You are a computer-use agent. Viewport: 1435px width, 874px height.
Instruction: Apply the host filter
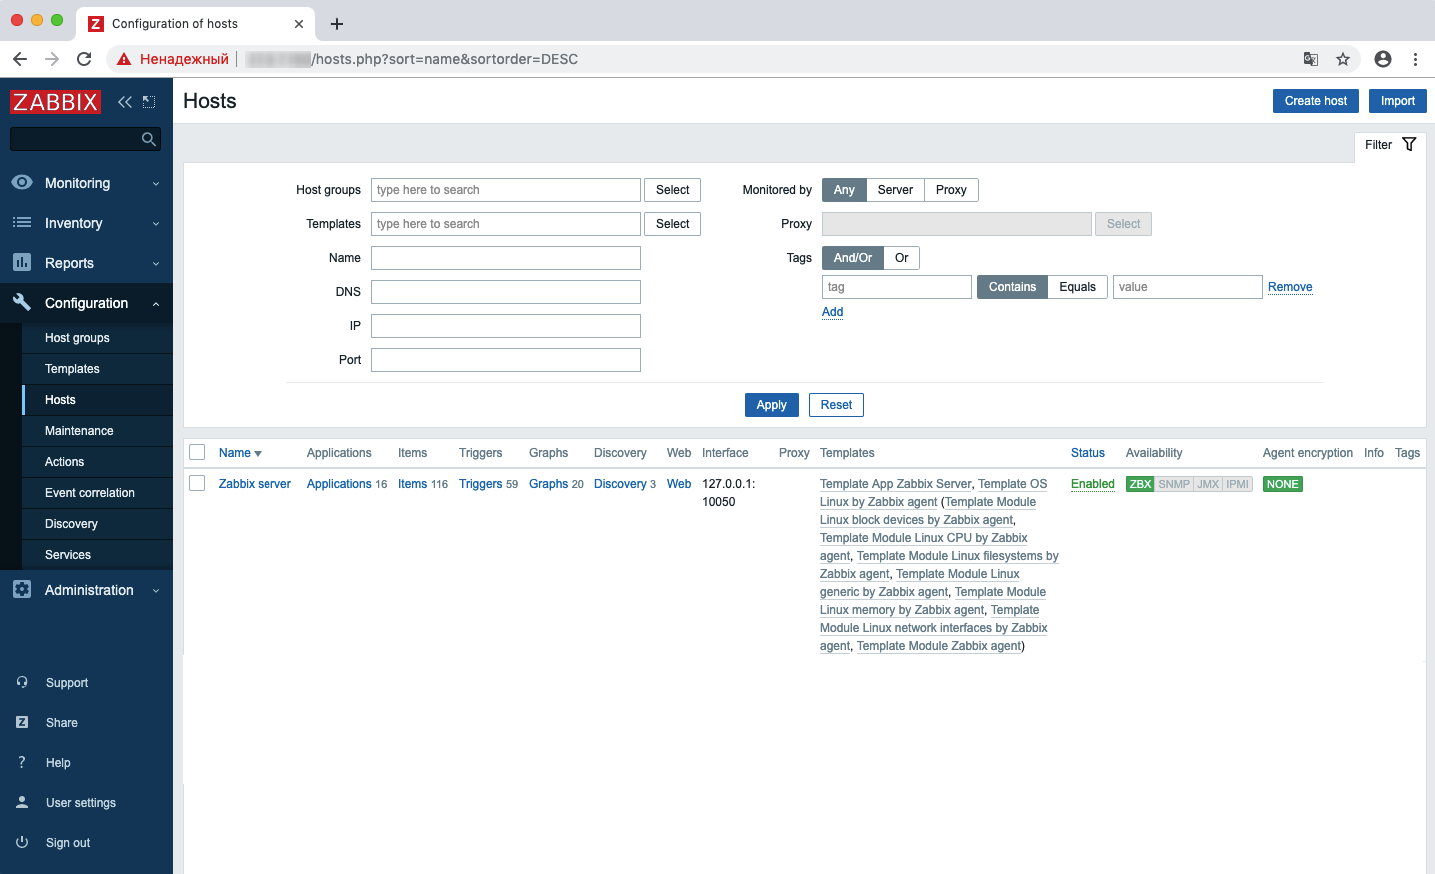[x=771, y=405]
